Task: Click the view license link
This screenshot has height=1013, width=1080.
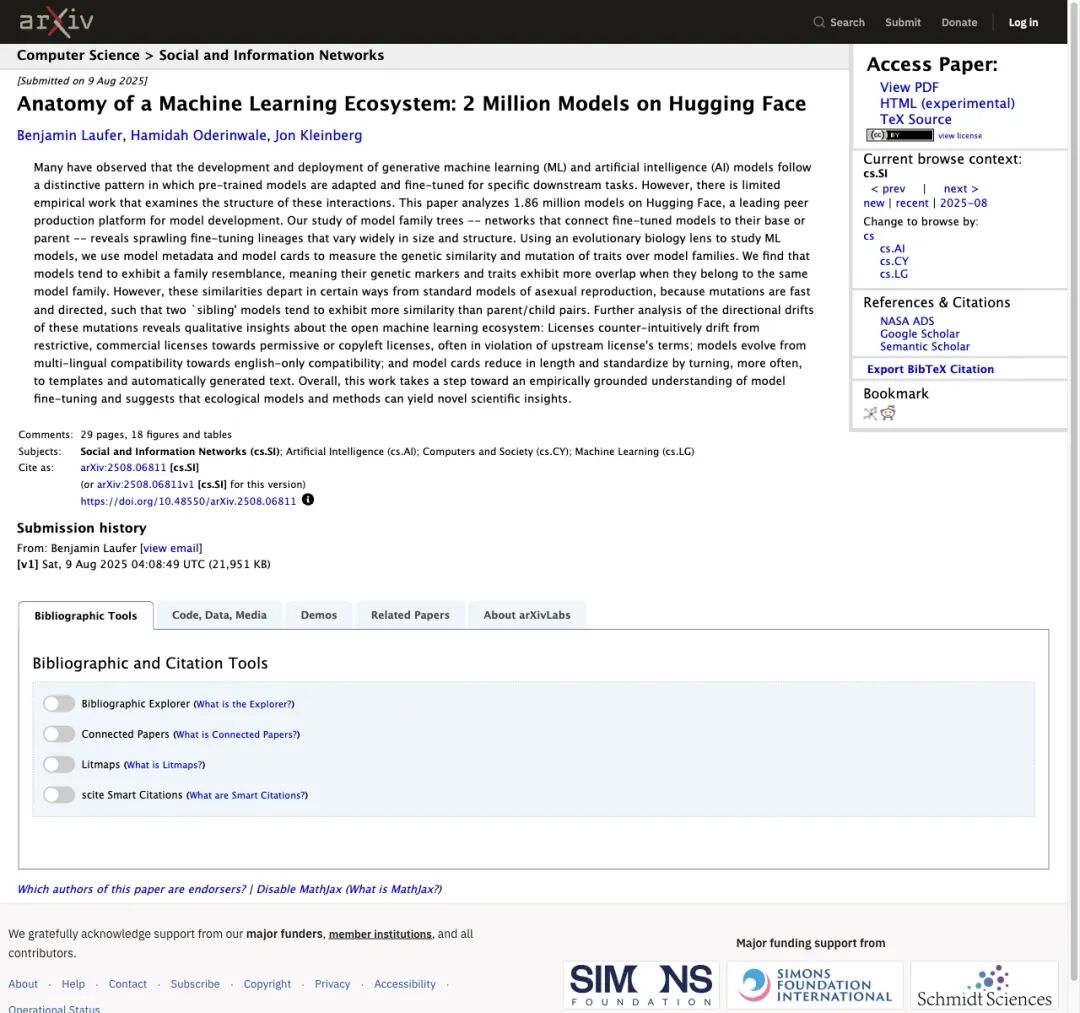Action: pyautogui.click(x=960, y=136)
